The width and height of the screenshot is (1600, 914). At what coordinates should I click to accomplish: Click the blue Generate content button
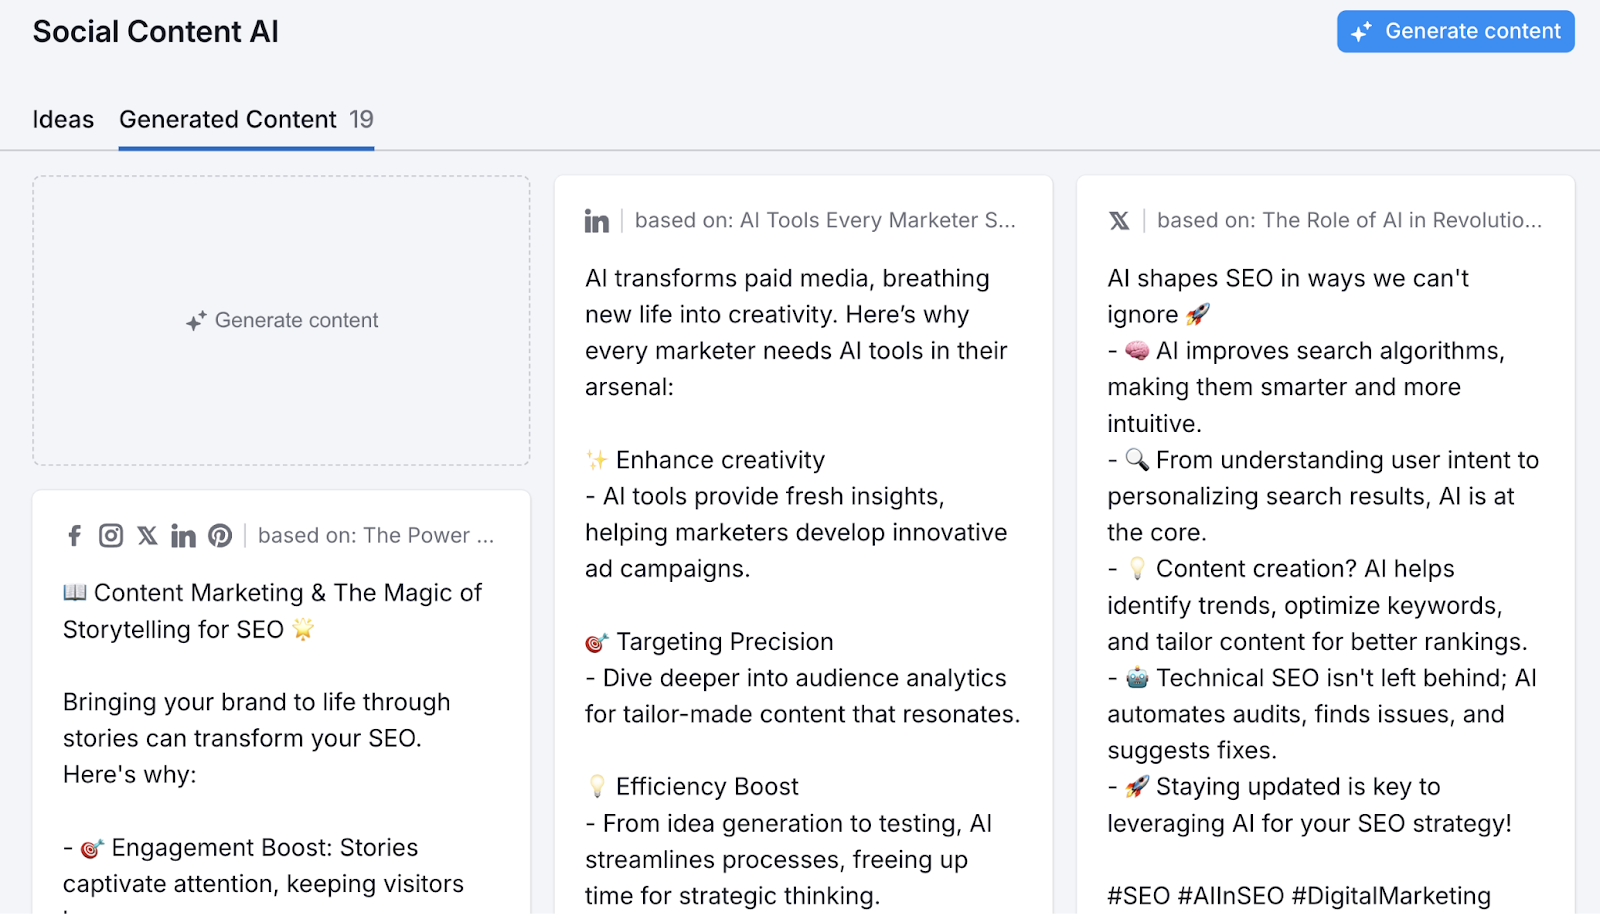[x=1455, y=31]
